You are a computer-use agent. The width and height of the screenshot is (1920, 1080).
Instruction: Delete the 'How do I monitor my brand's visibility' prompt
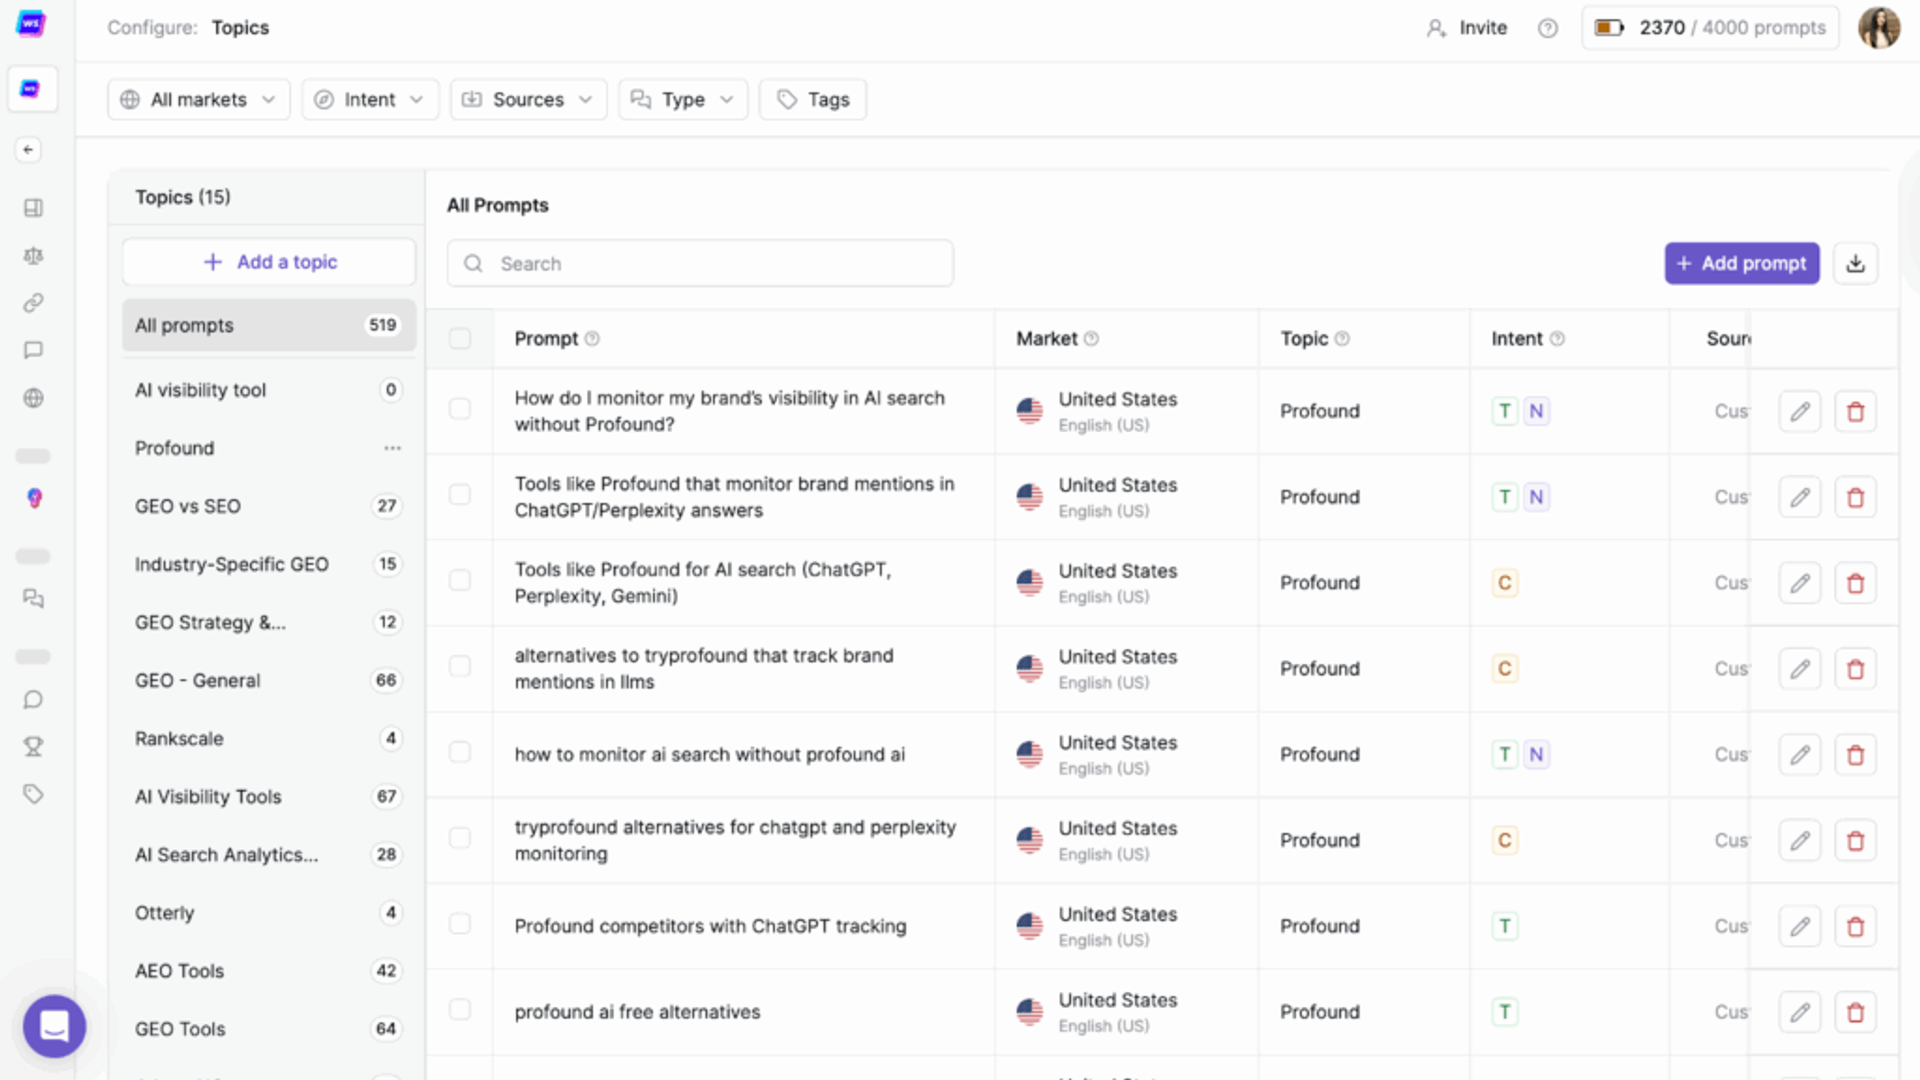click(x=1856, y=411)
